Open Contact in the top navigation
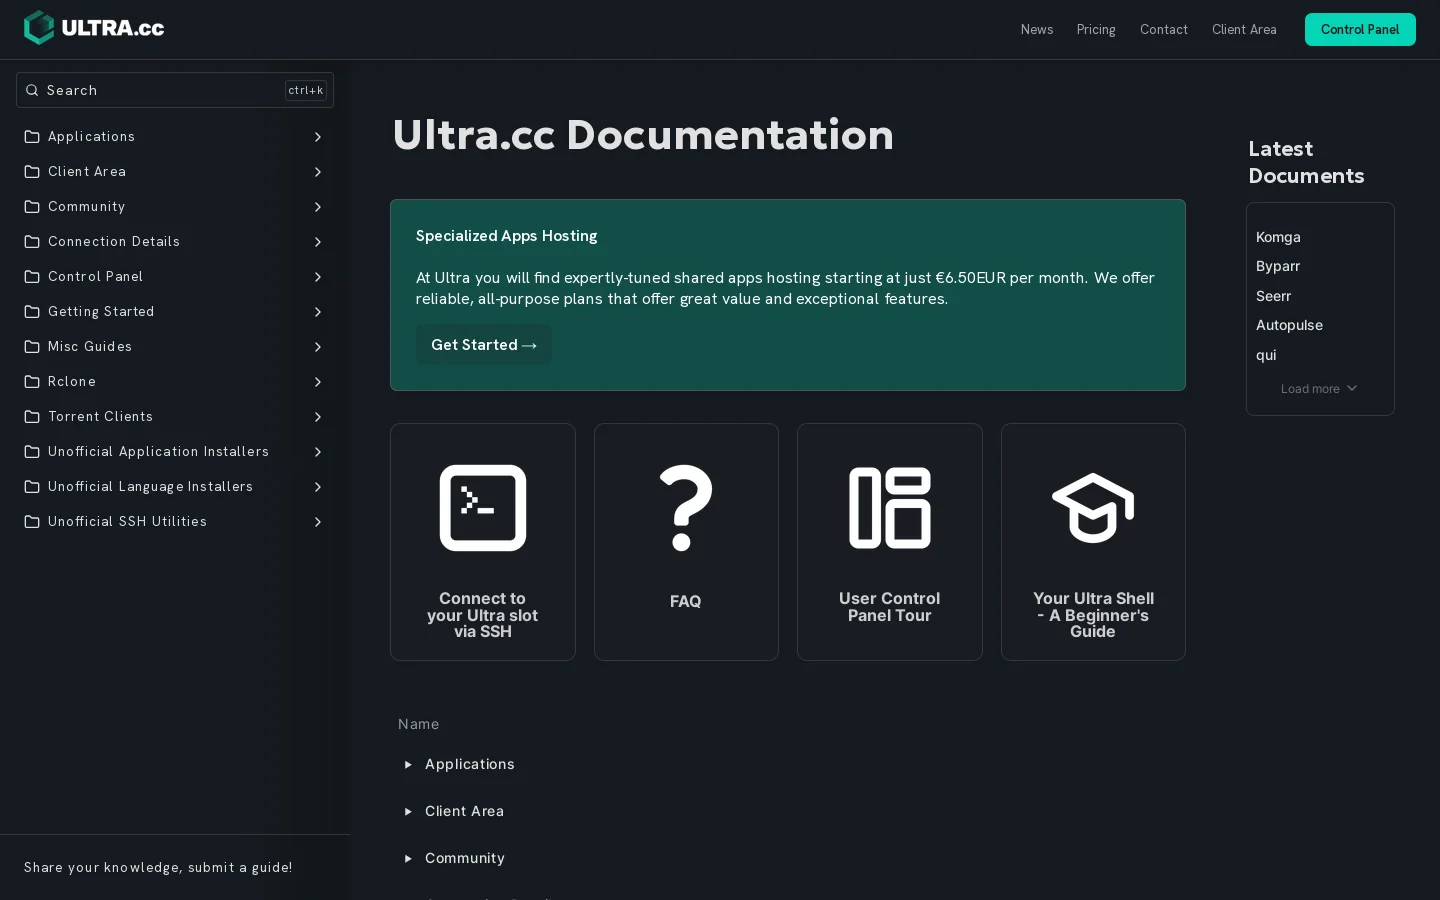This screenshot has width=1440, height=900. coord(1164,30)
